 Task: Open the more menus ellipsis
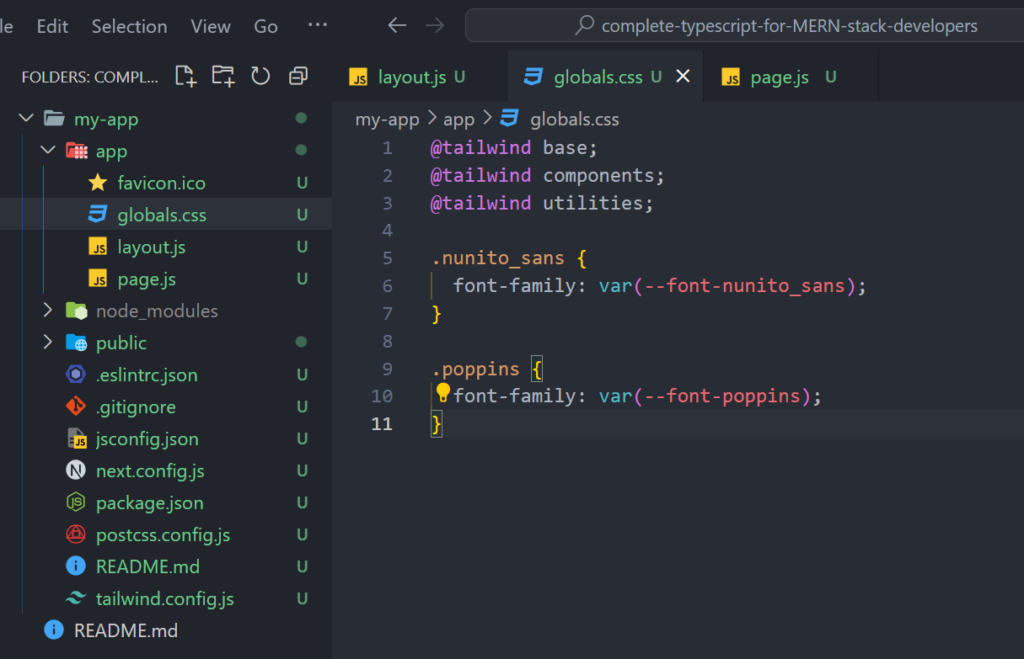point(317,26)
